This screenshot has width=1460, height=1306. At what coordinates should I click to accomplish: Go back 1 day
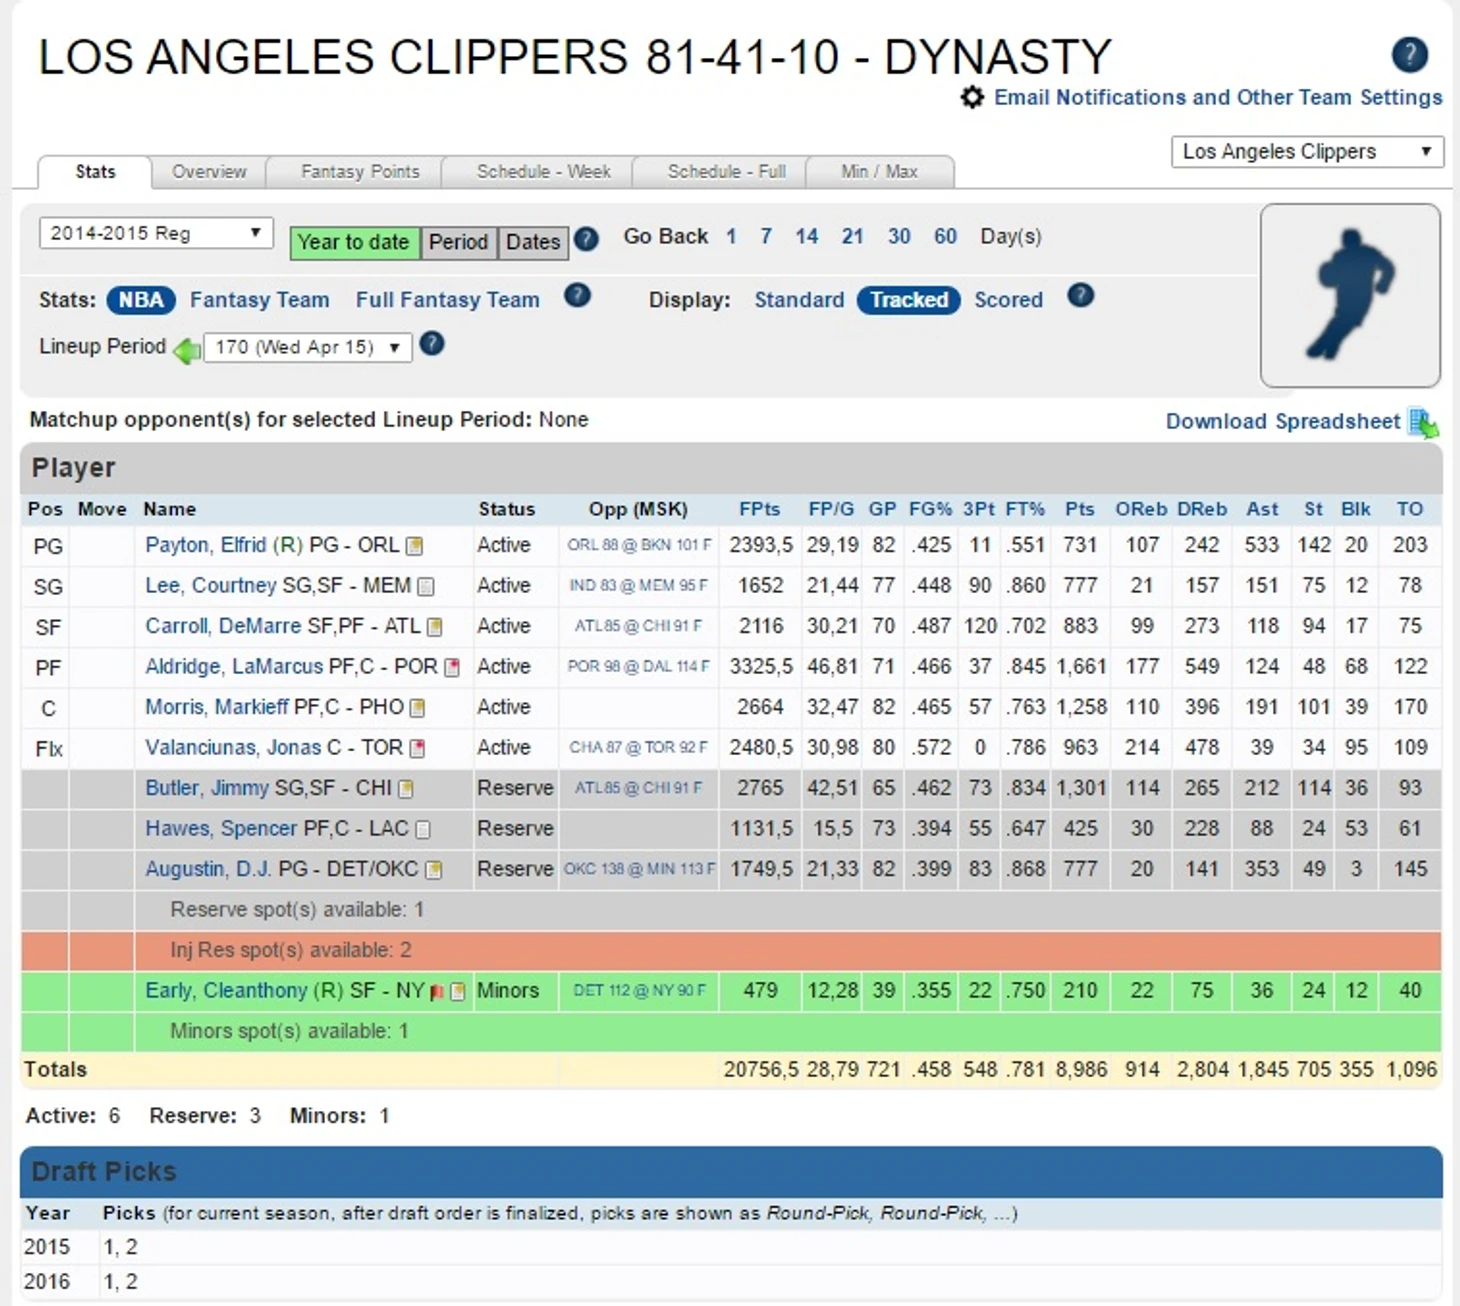pos(731,237)
